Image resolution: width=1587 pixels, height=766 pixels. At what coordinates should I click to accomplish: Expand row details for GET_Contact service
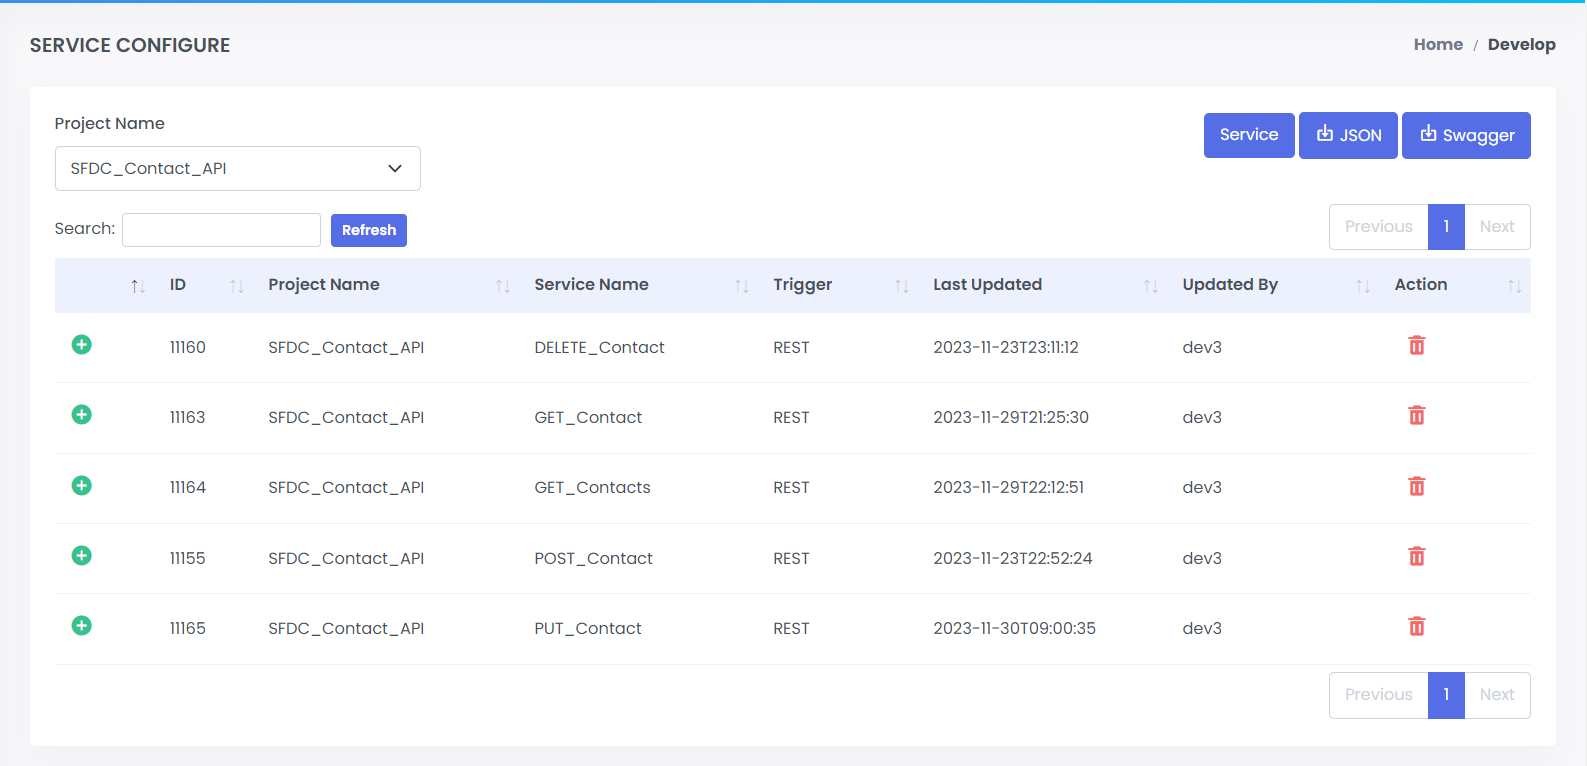[82, 415]
